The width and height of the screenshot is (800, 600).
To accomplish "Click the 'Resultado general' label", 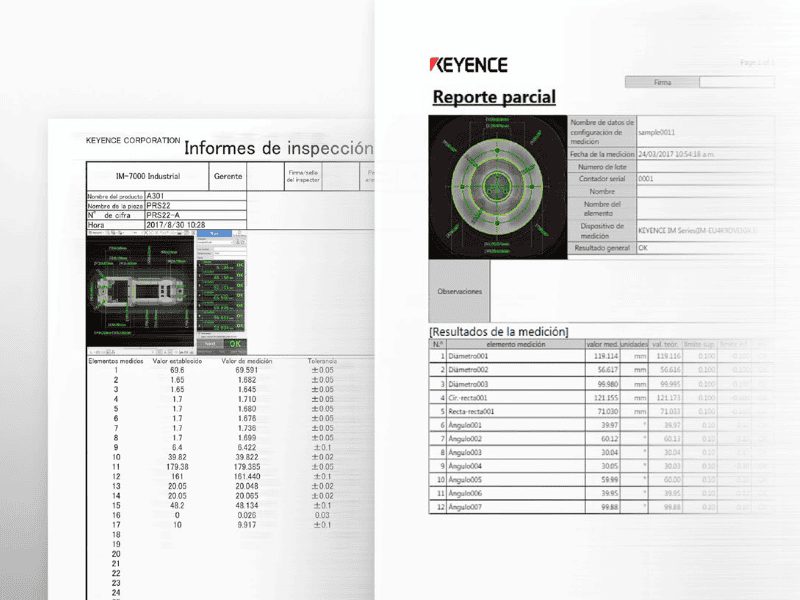I will pos(602,248).
